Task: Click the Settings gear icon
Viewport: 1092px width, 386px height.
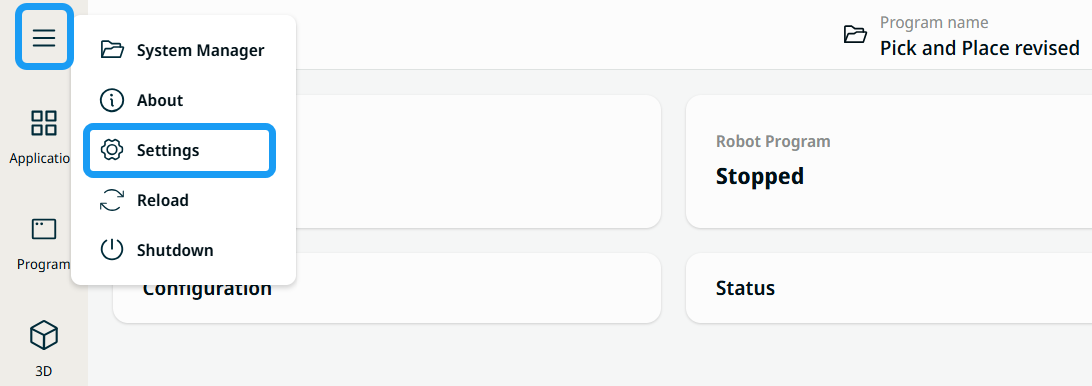Action: point(111,150)
